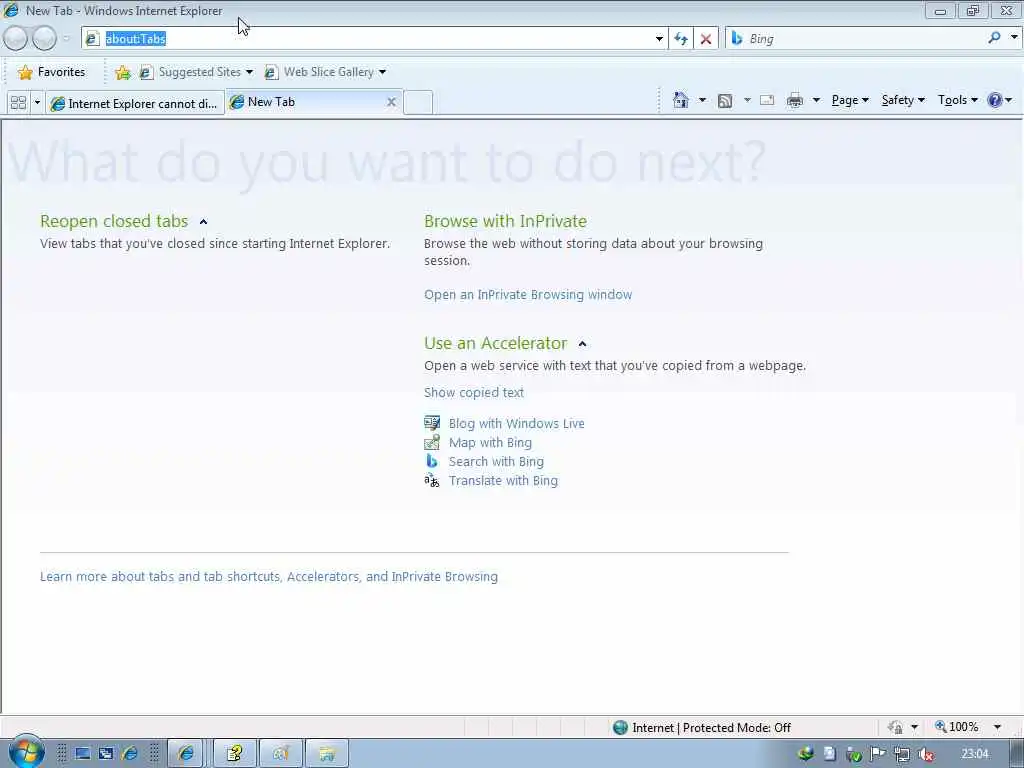Open the search provider dropdown arrow
This screenshot has height=768, width=1024.
[1014, 38]
